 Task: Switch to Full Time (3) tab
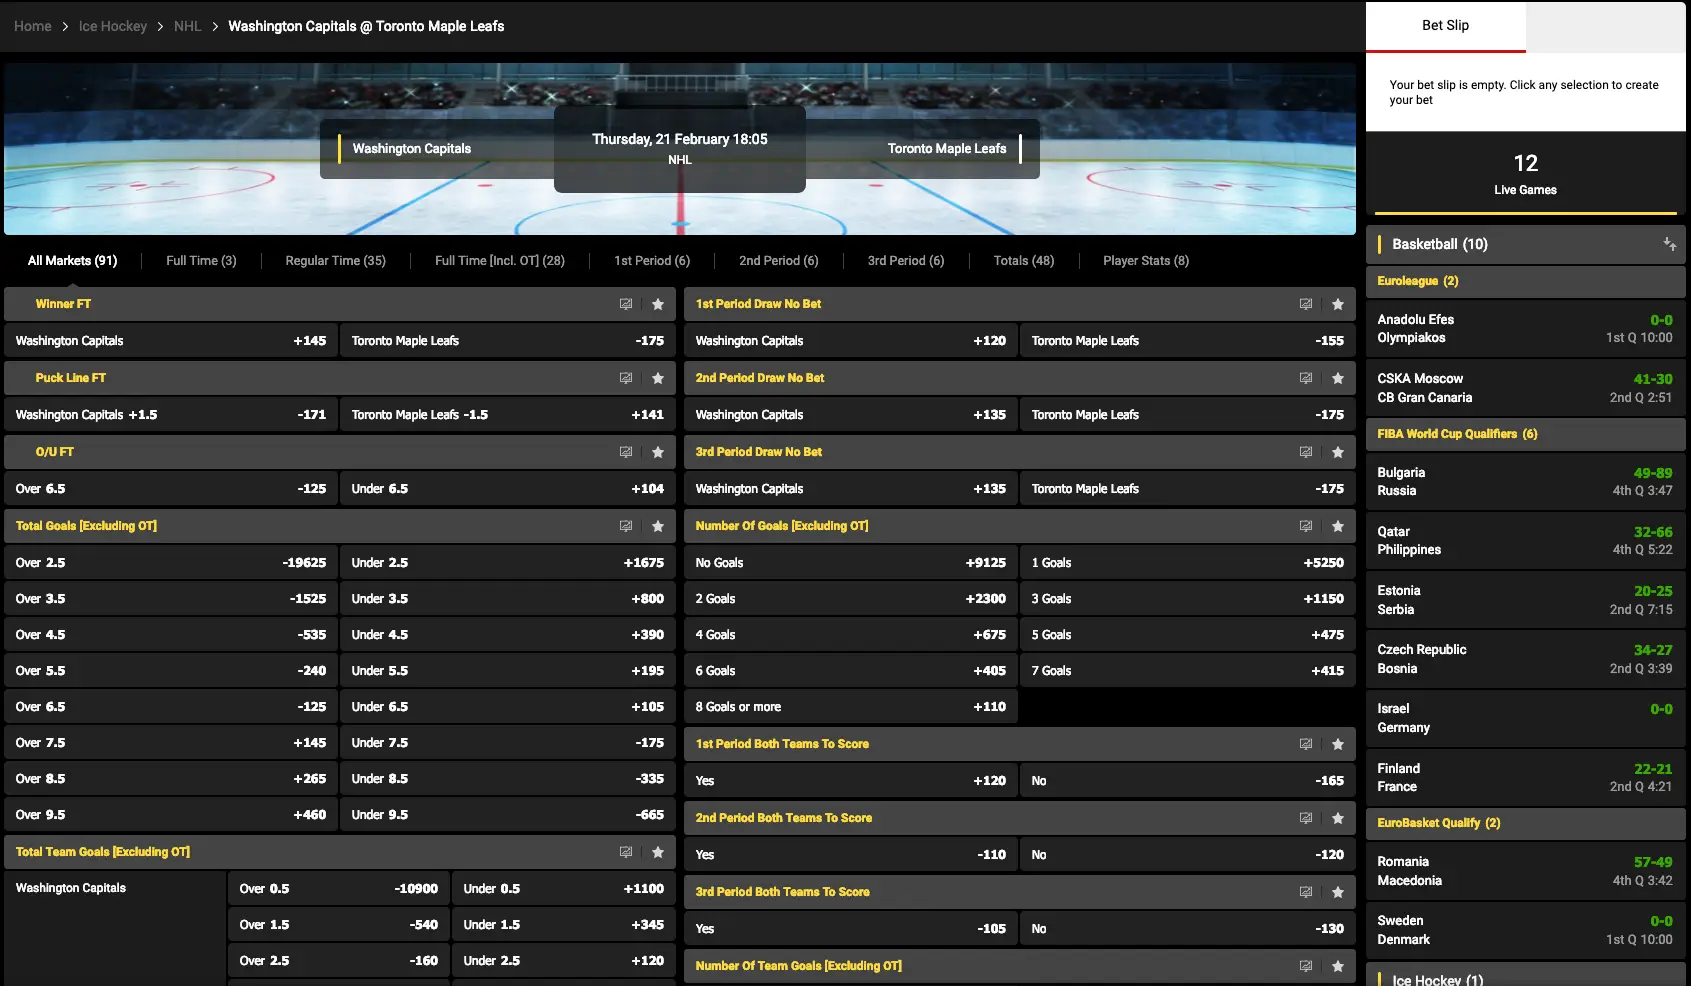pos(201,261)
